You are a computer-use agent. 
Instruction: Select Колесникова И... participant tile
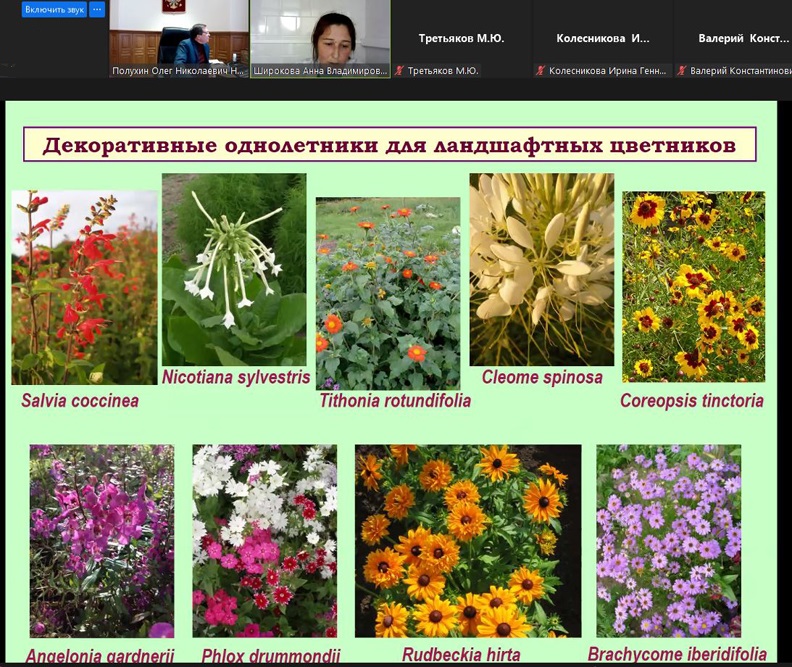coord(602,38)
